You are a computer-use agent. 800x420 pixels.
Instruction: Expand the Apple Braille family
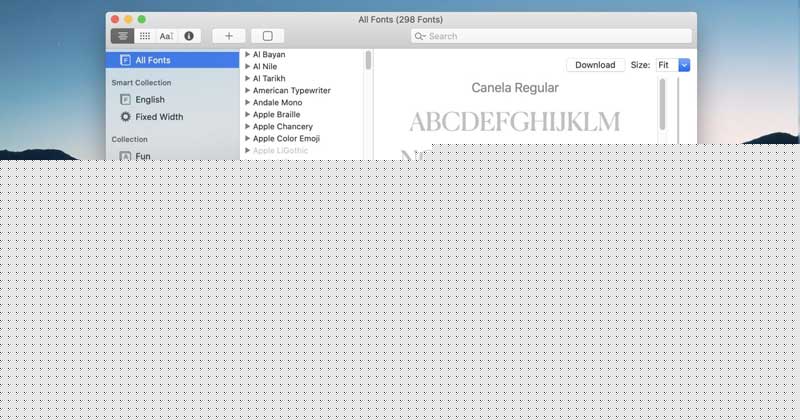coord(247,114)
